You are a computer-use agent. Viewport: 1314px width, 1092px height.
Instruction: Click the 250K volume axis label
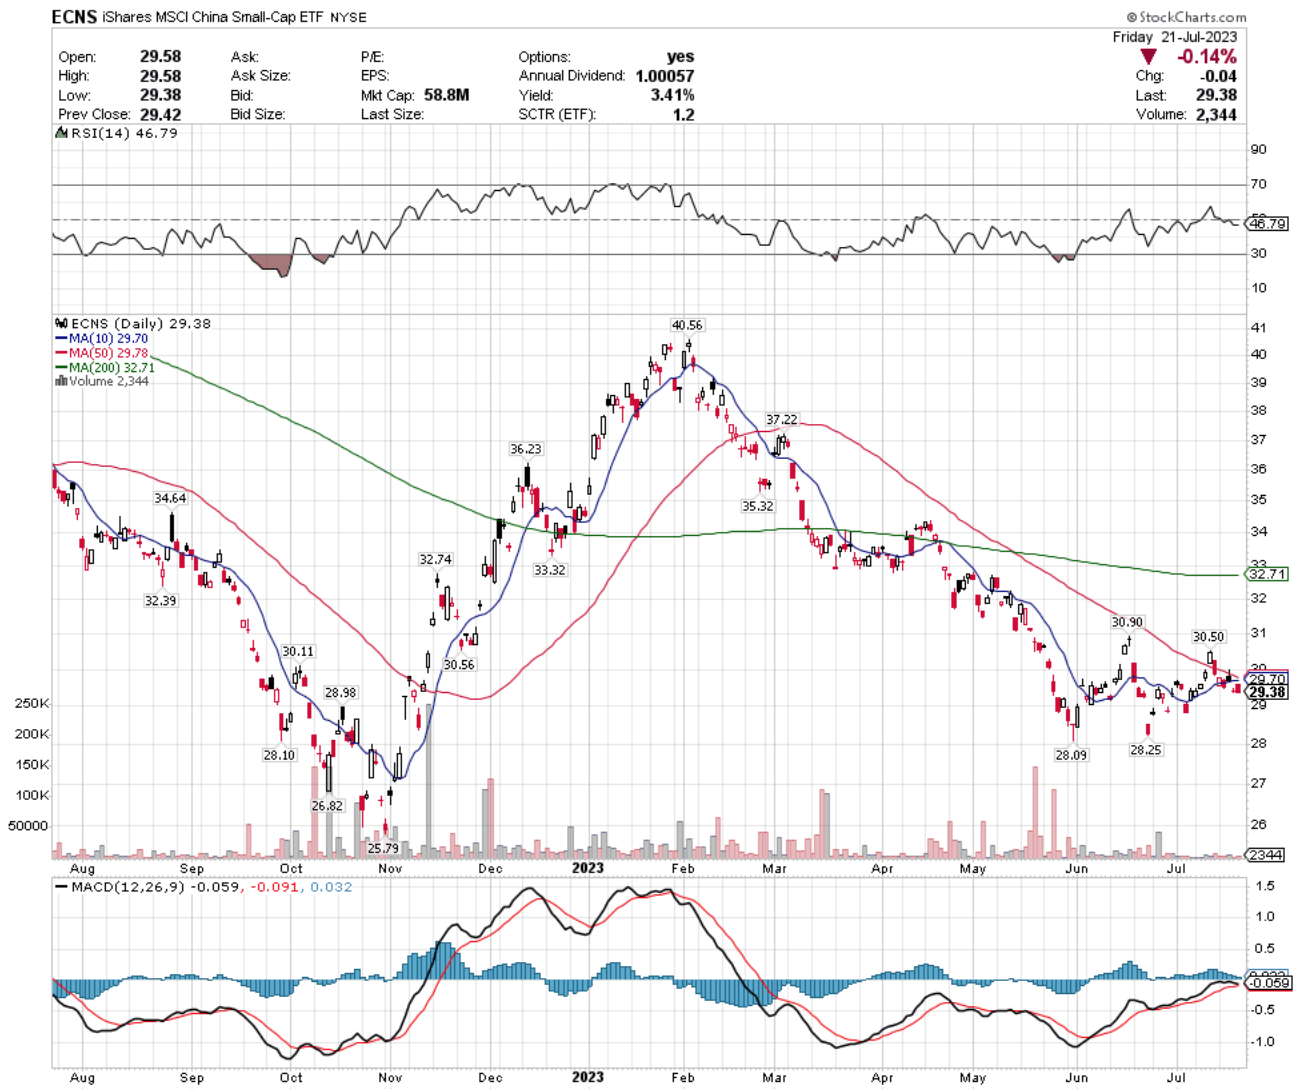click(x=32, y=703)
